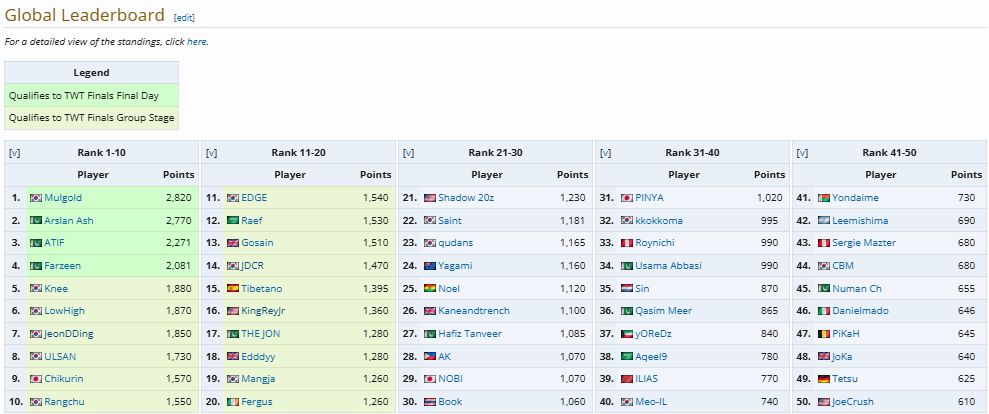Image resolution: width=989 pixels, height=414 pixels.
Task: Click the Peru flag next to Roynichi
Action: [627, 244]
